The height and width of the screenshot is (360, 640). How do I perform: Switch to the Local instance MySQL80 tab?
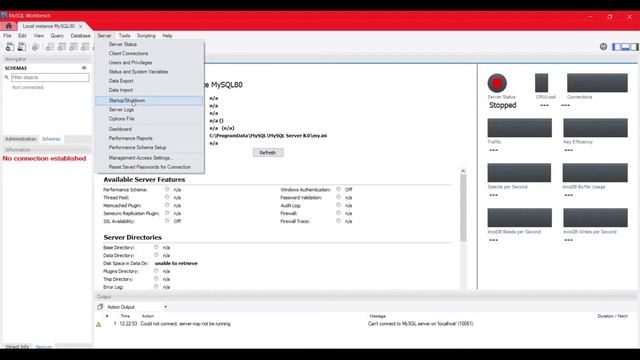pos(48,26)
